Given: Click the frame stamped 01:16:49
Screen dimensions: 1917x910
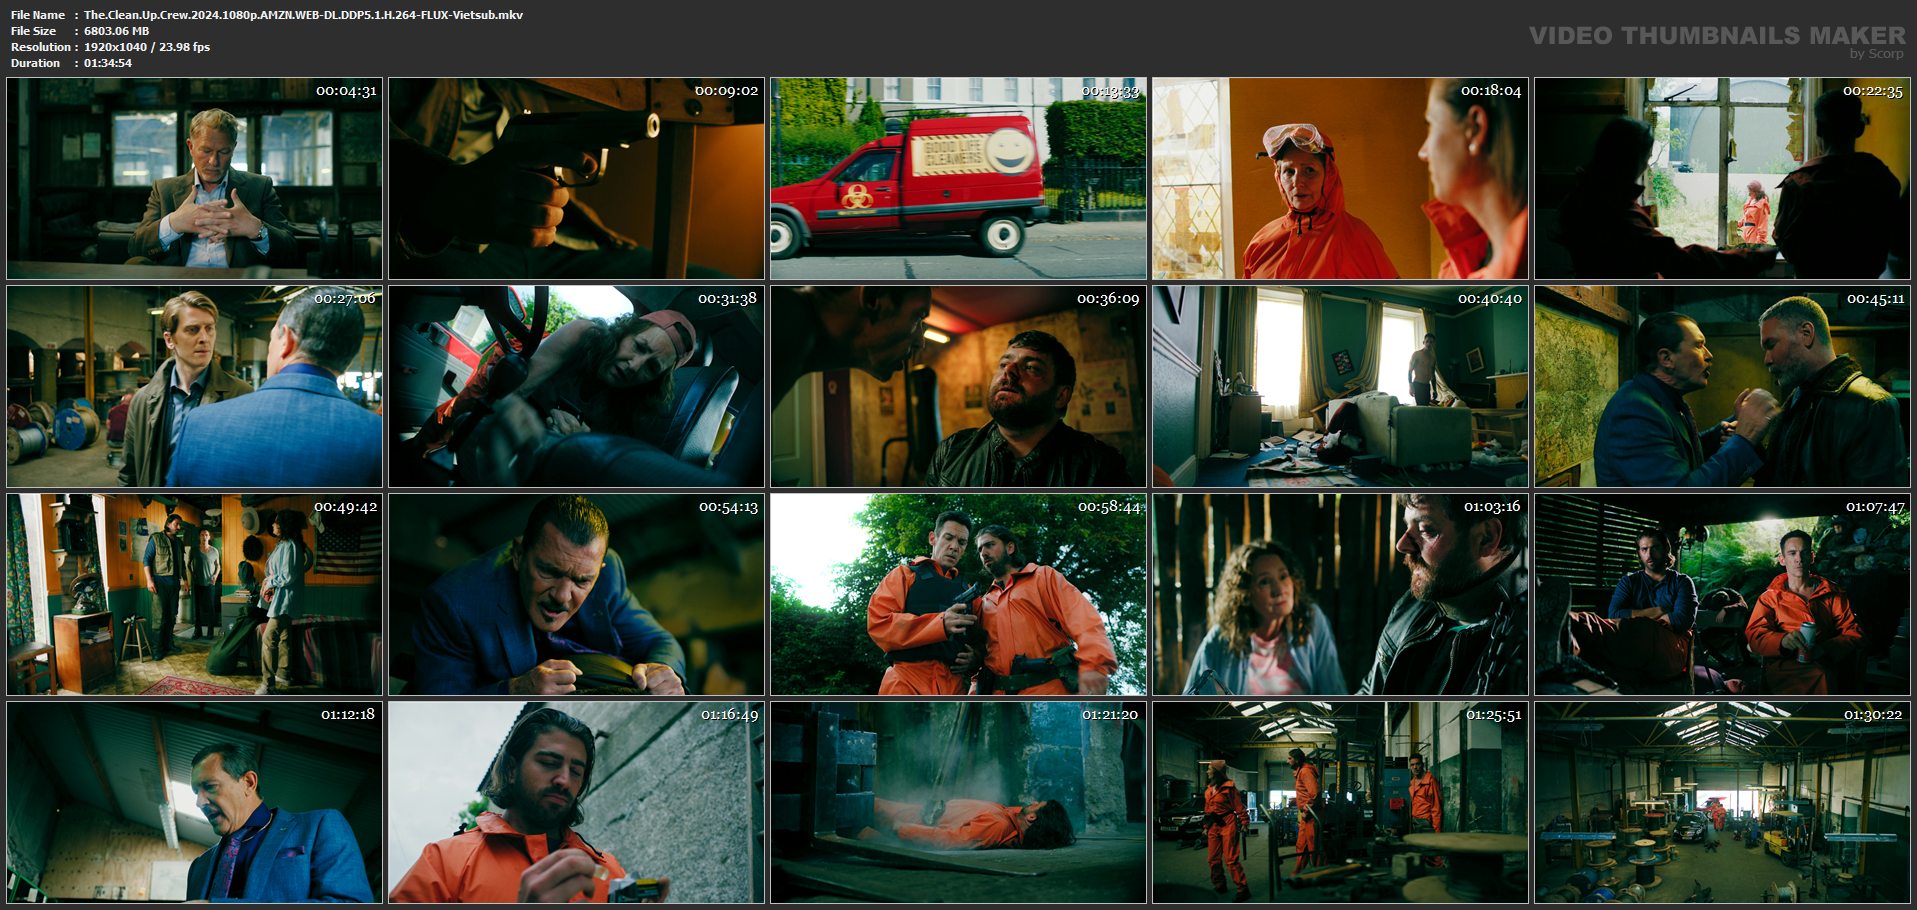Looking at the screenshot, I should [x=576, y=803].
